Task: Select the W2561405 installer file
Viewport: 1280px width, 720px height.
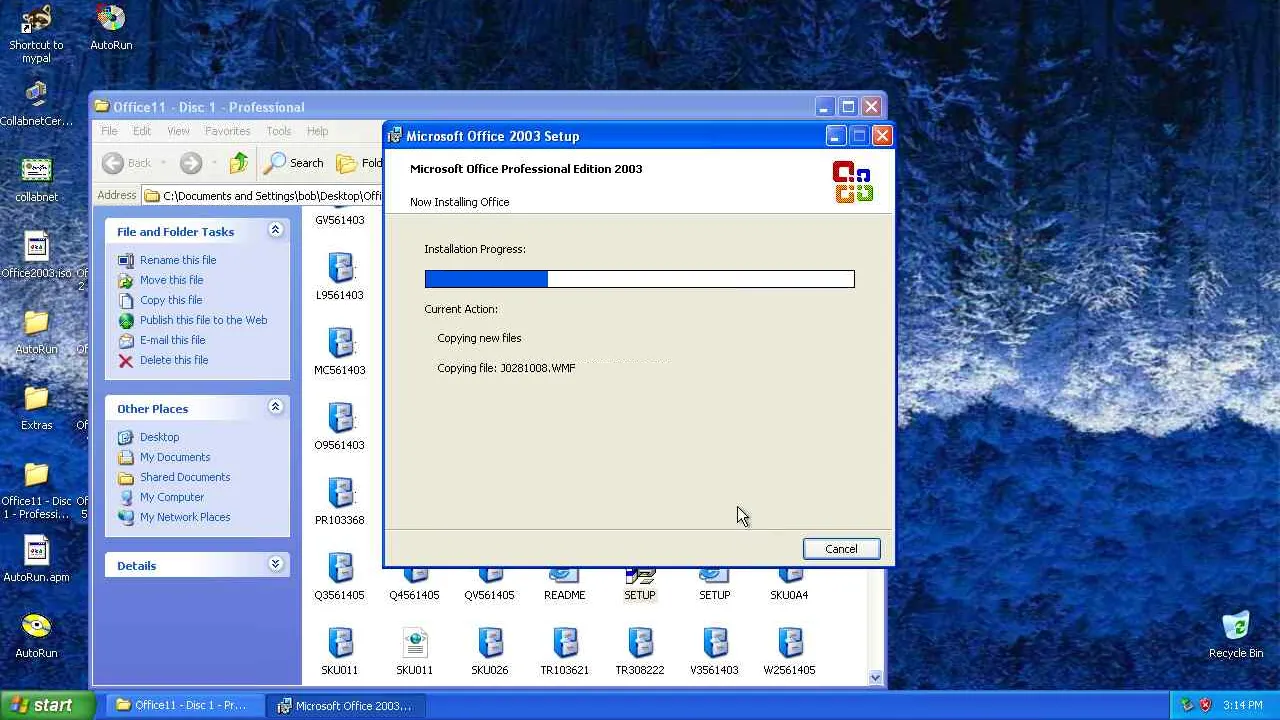Action: pyautogui.click(x=790, y=652)
